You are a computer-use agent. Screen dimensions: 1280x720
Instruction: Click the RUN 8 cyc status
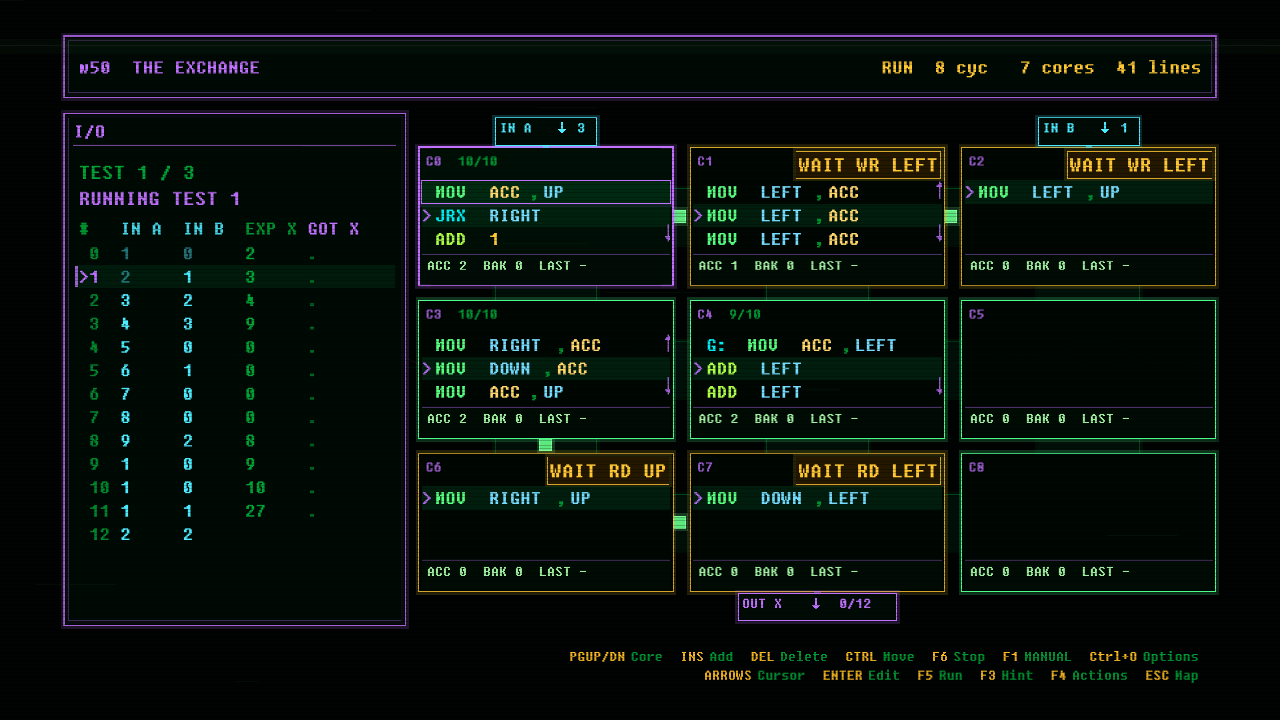(934, 68)
